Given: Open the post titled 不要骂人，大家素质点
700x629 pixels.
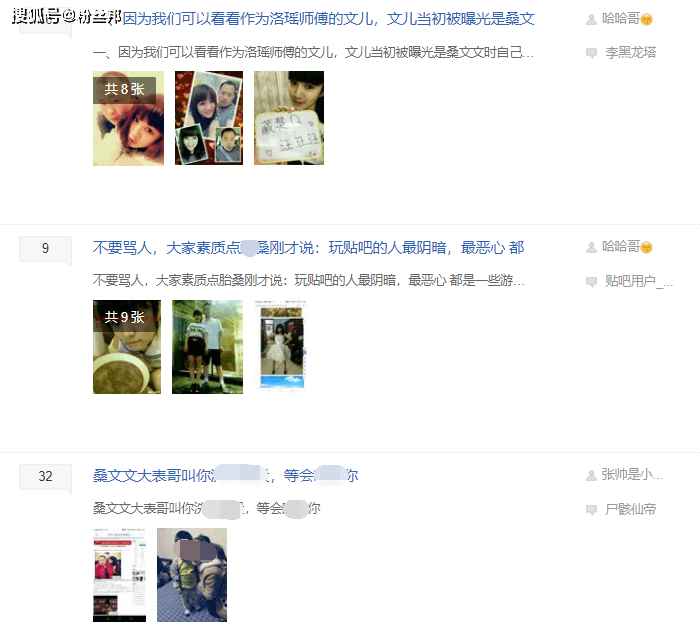Looking at the screenshot, I should click(308, 247).
